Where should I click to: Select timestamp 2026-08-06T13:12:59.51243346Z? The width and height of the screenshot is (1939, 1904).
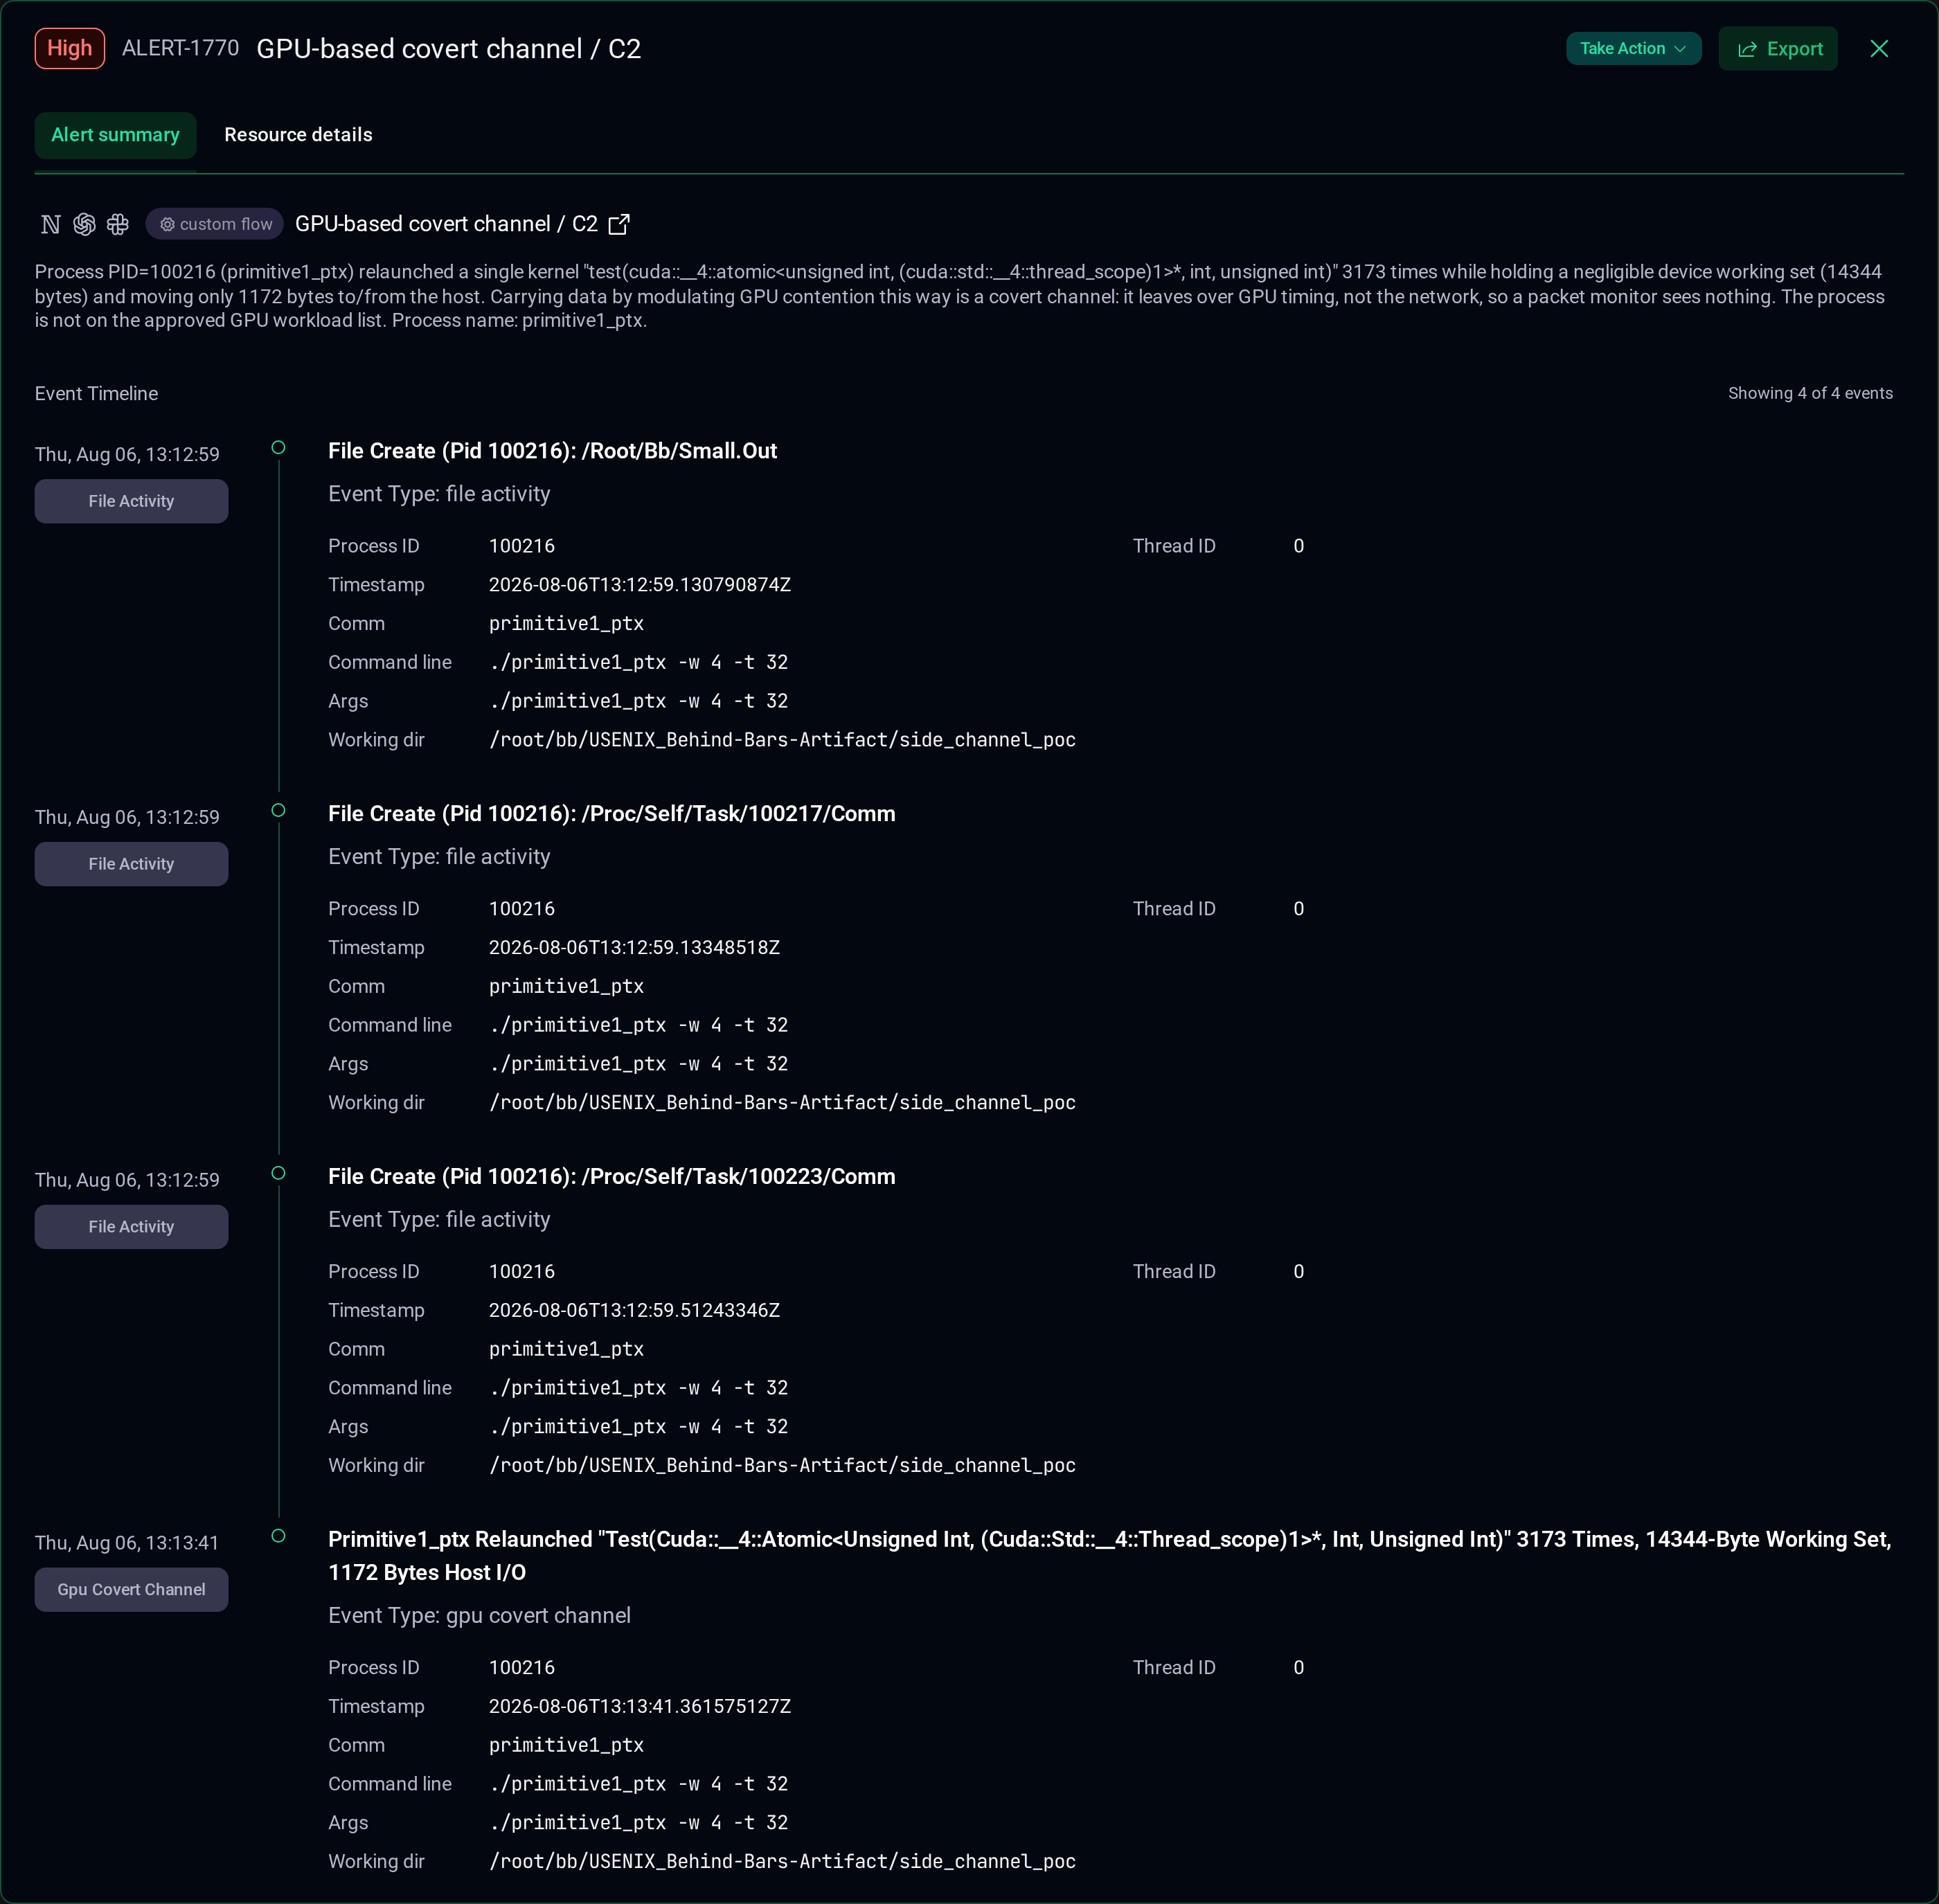pos(634,1311)
